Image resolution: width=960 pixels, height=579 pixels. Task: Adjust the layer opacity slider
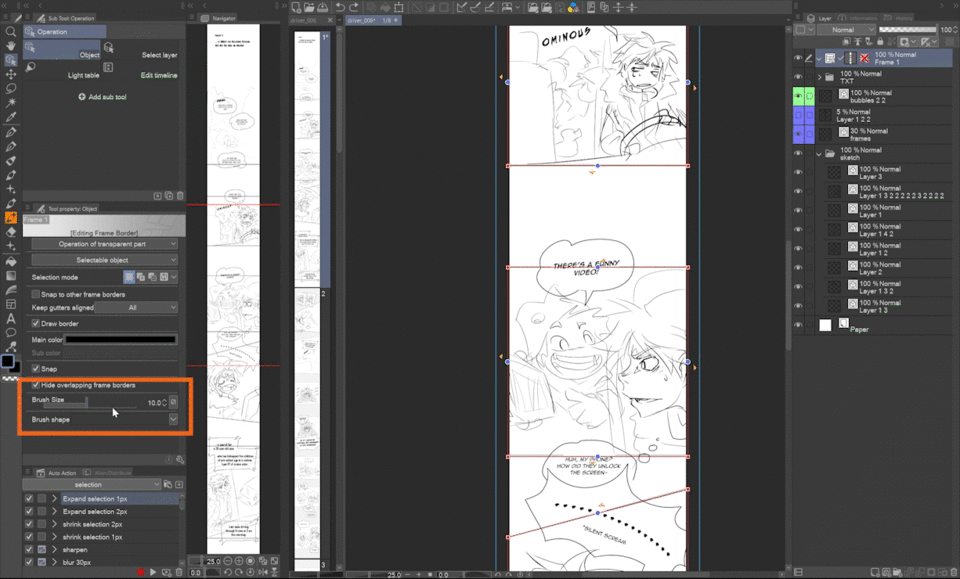pos(908,29)
